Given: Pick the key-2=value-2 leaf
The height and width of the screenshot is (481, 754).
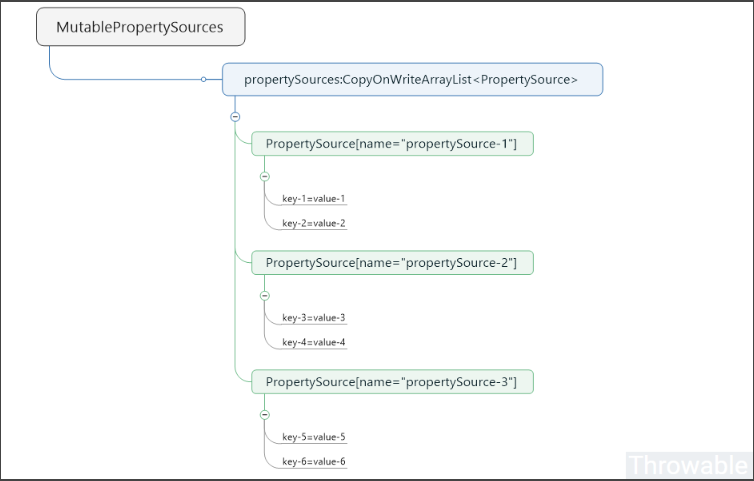Looking at the screenshot, I should [313, 223].
